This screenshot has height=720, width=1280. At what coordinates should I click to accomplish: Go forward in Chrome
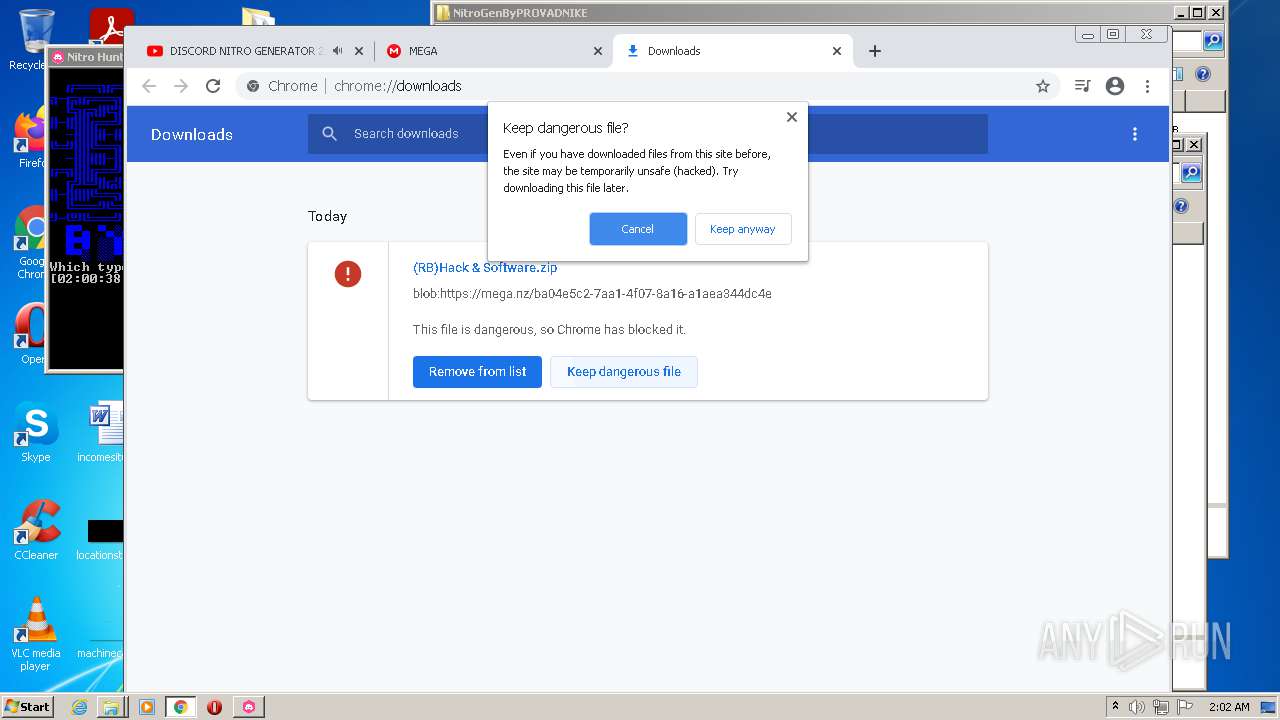(x=181, y=86)
